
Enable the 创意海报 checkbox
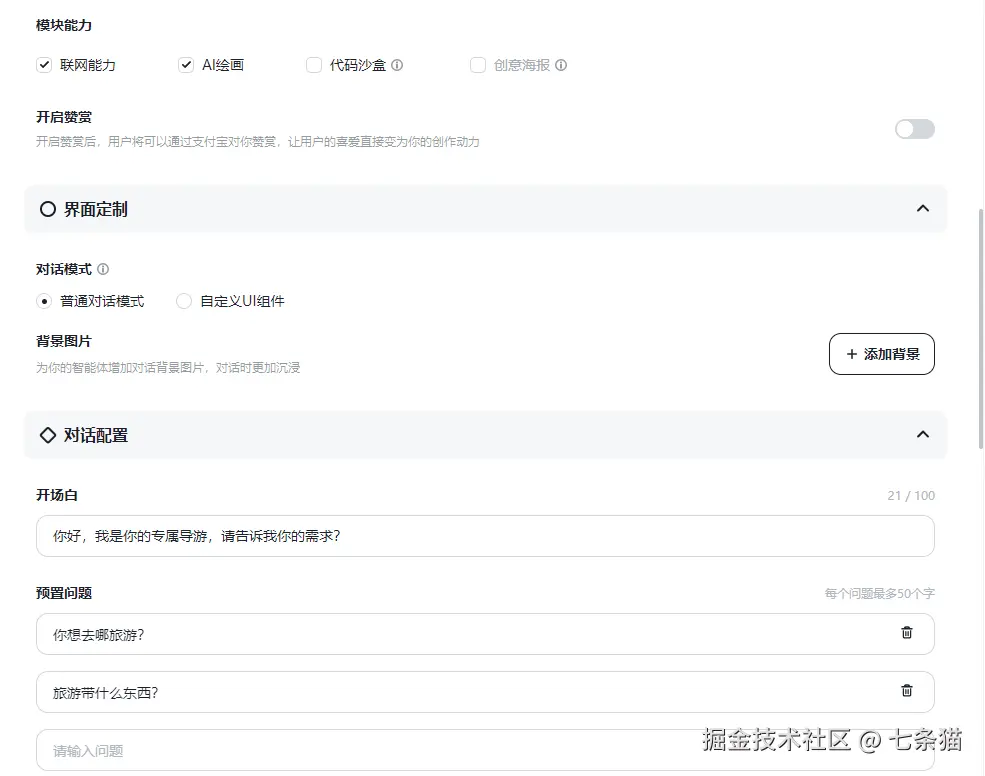point(477,65)
